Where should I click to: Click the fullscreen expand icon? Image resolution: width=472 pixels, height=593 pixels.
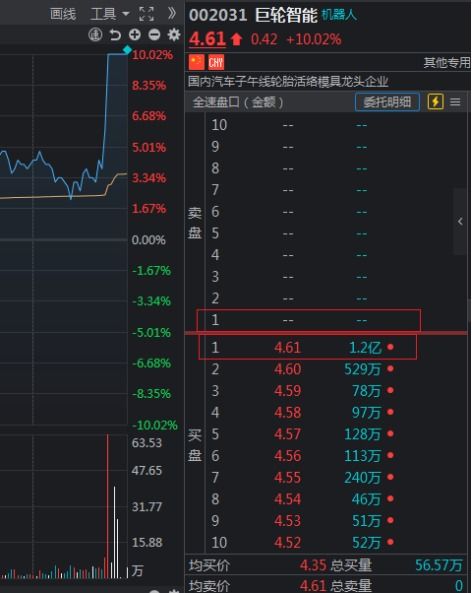(146, 14)
